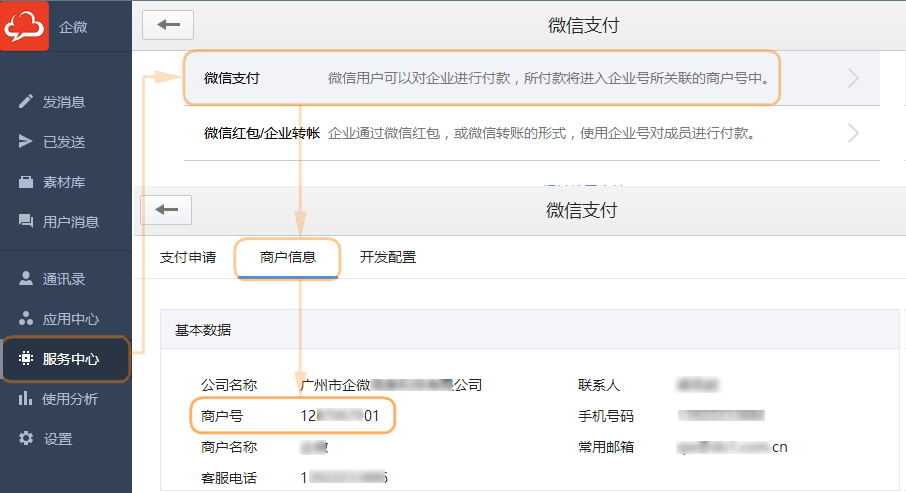
Task: Click the 公司名称 label
Action: [229, 385]
